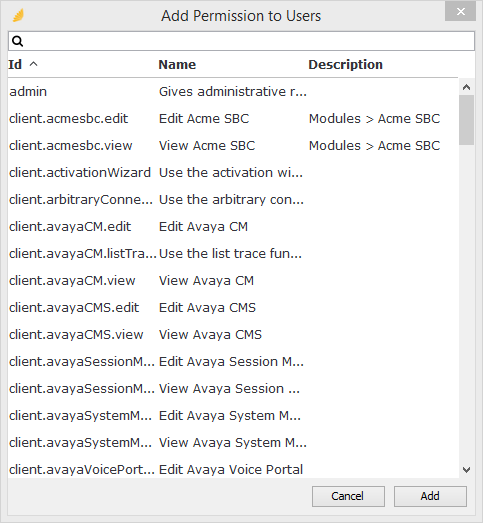This screenshot has height=523, width=483.
Task: Click the scrollbar up arrow
Action: pos(466,87)
